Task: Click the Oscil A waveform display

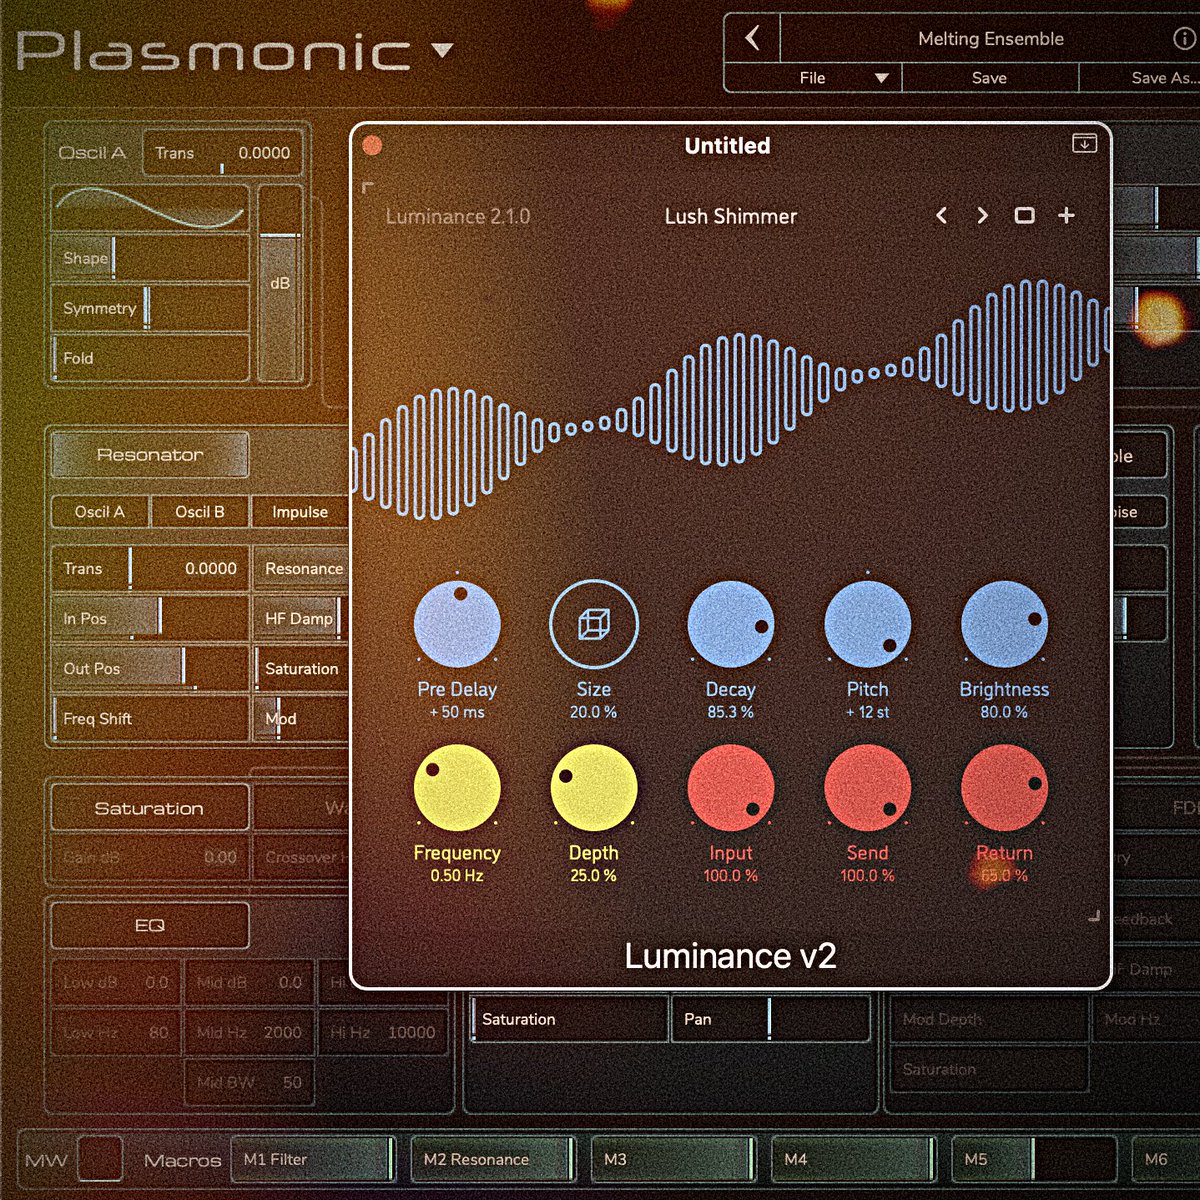Action: (x=150, y=208)
